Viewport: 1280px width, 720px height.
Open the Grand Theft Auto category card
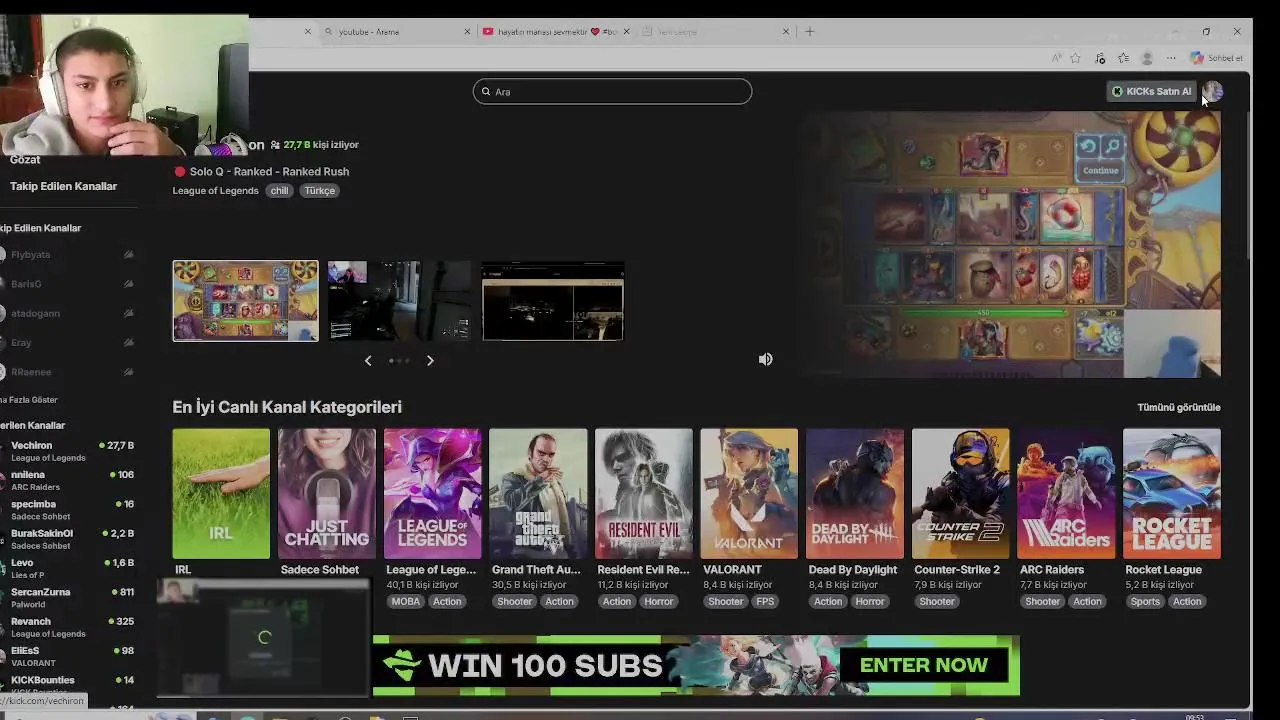point(538,493)
